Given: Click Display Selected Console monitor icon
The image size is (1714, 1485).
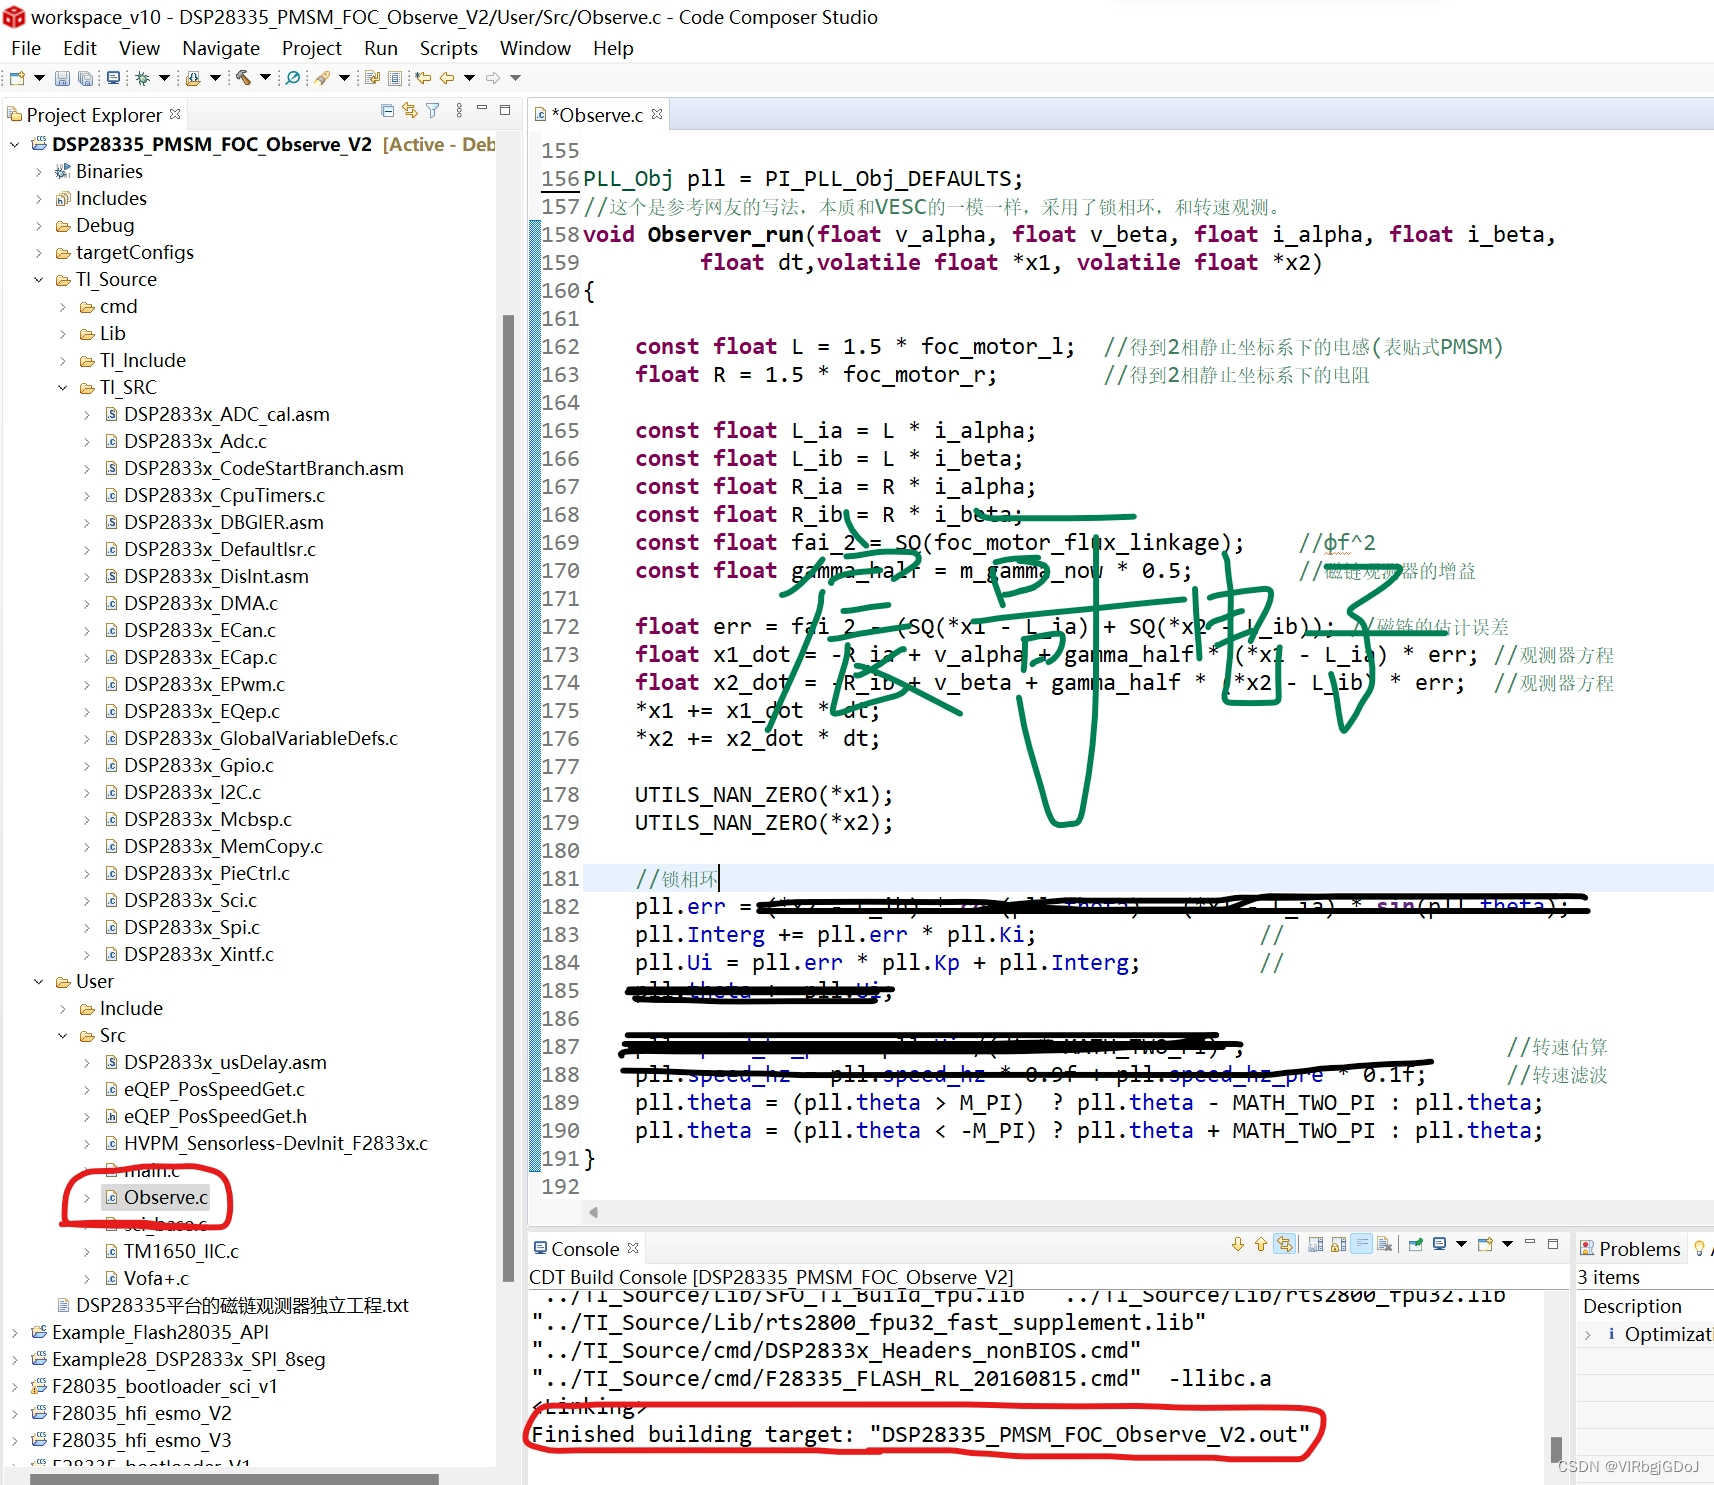Looking at the screenshot, I should [1439, 1244].
